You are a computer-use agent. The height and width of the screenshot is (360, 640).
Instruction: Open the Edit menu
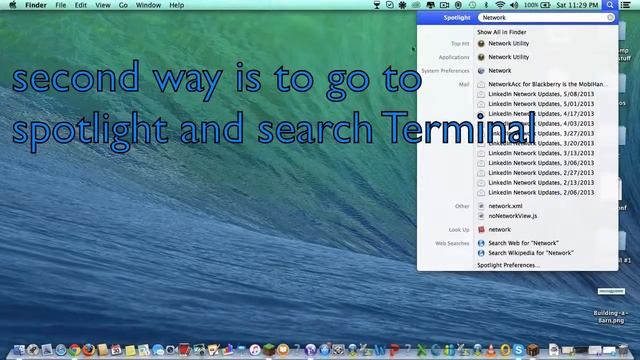[x=80, y=5]
